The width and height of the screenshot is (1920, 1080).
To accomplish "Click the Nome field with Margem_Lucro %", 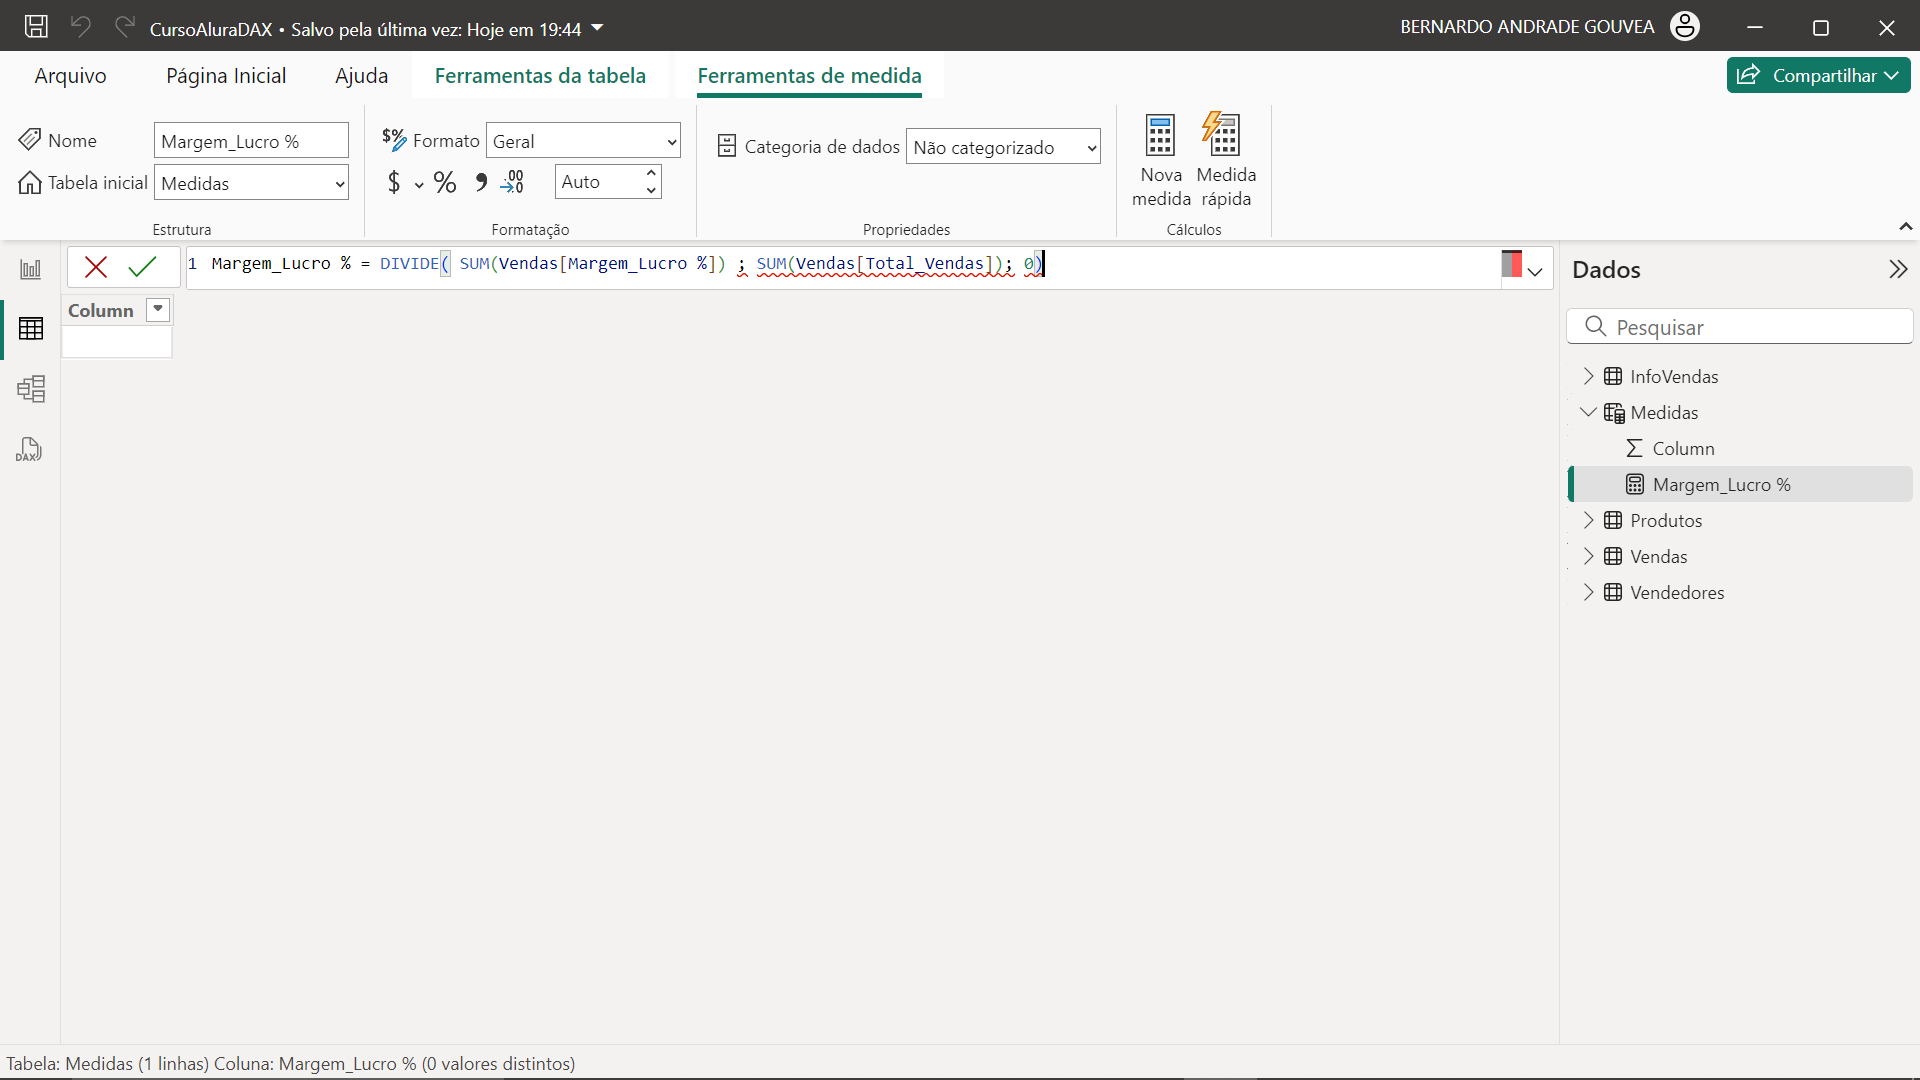I will pos(251,141).
